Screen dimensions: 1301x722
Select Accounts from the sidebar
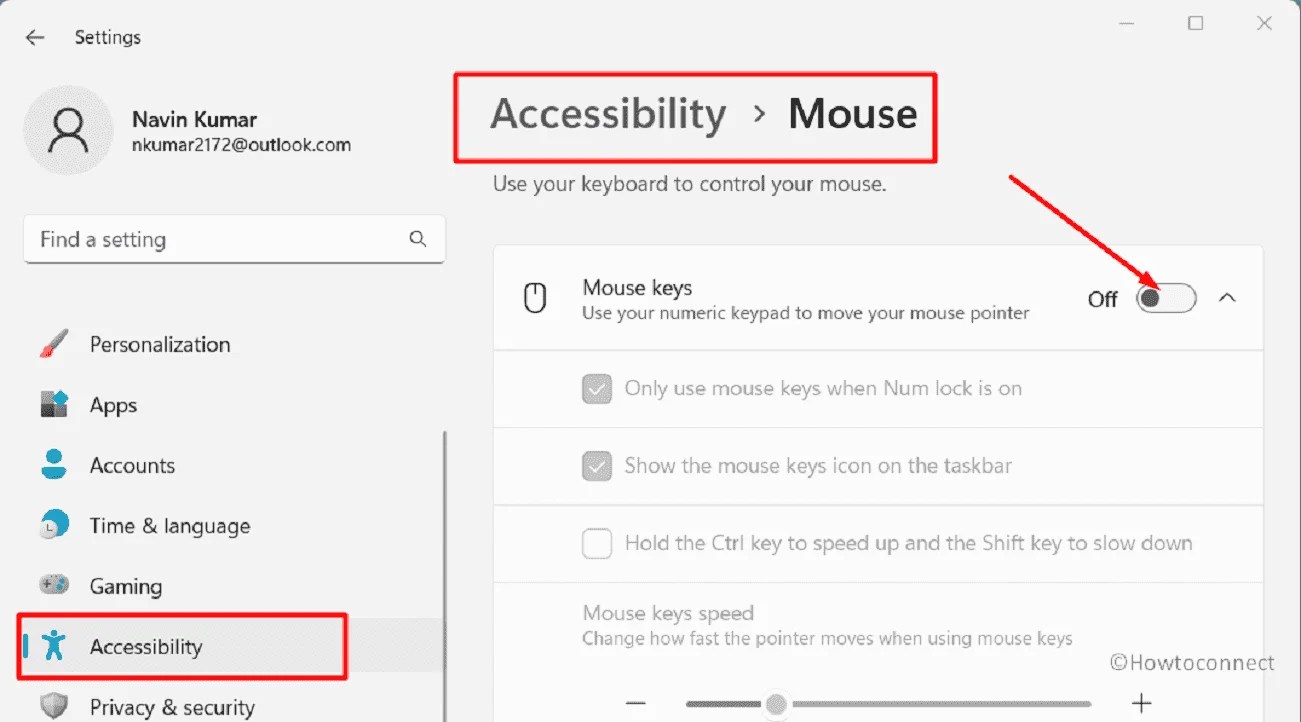point(131,465)
